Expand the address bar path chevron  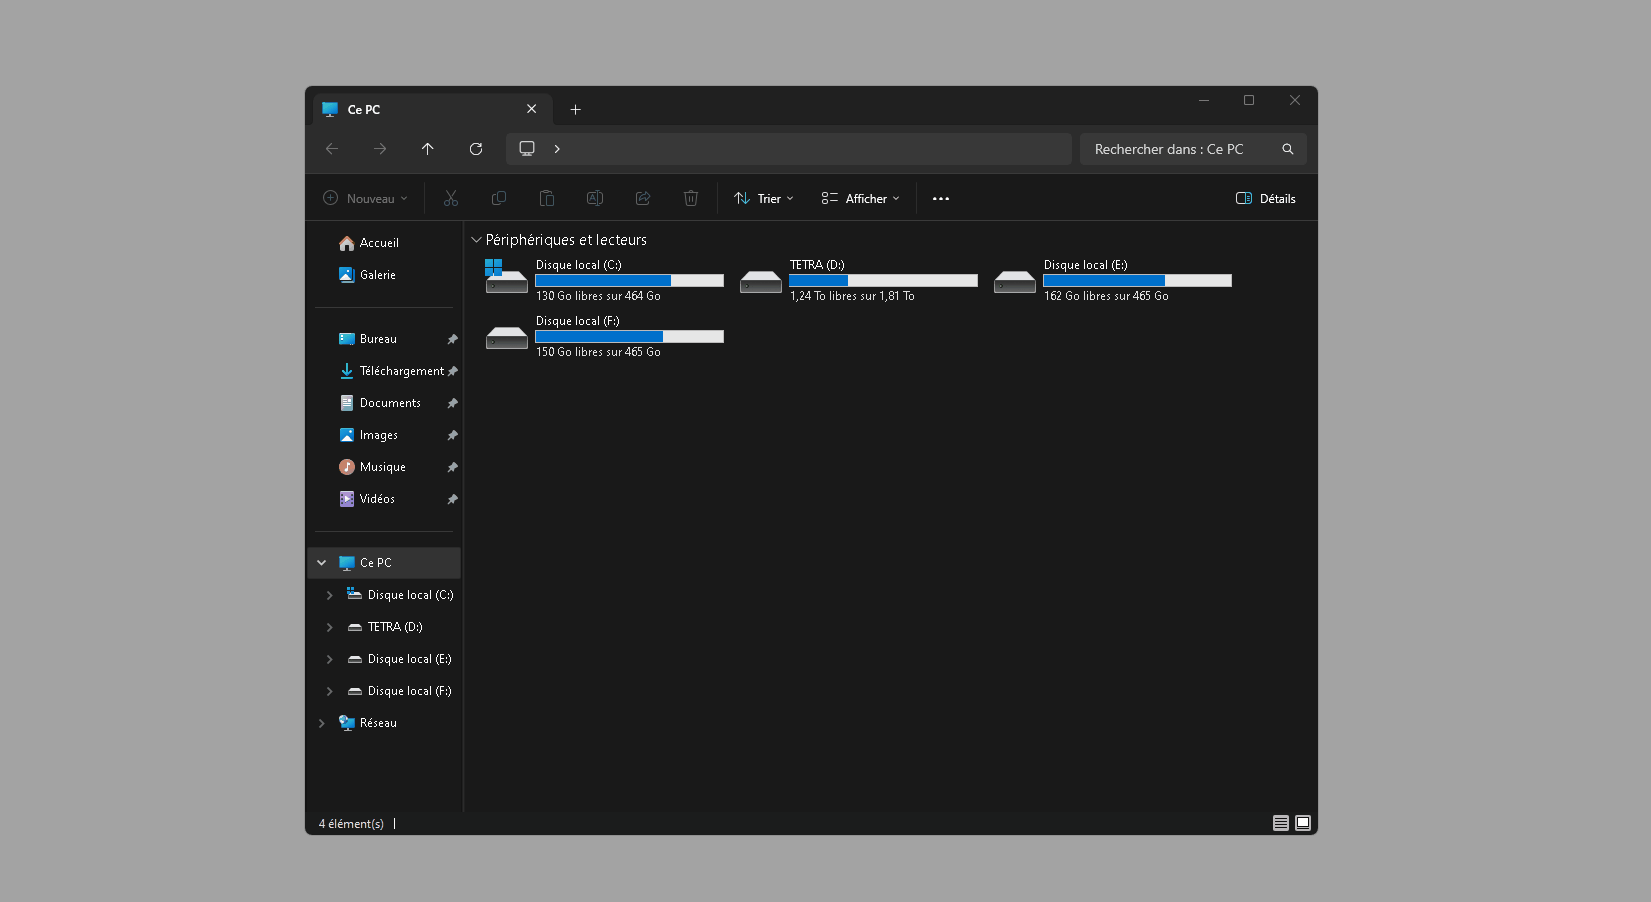point(557,149)
